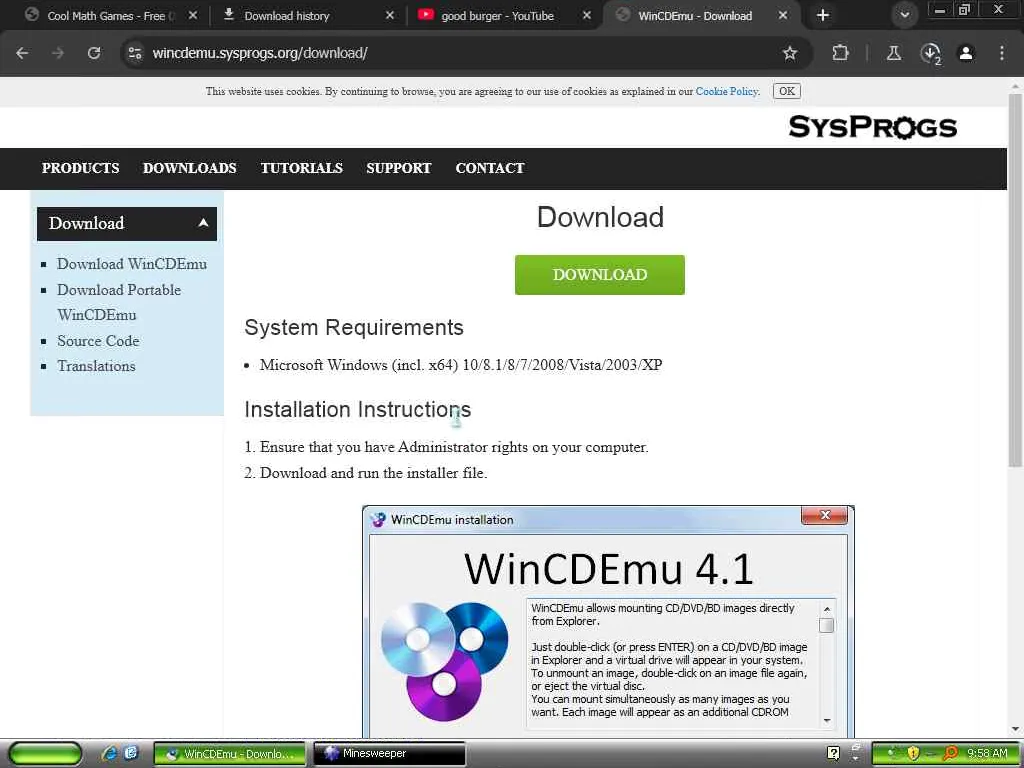The image size is (1024, 768).
Task: Launch the Internet Explorer quick launch icon
Action: 109,754
